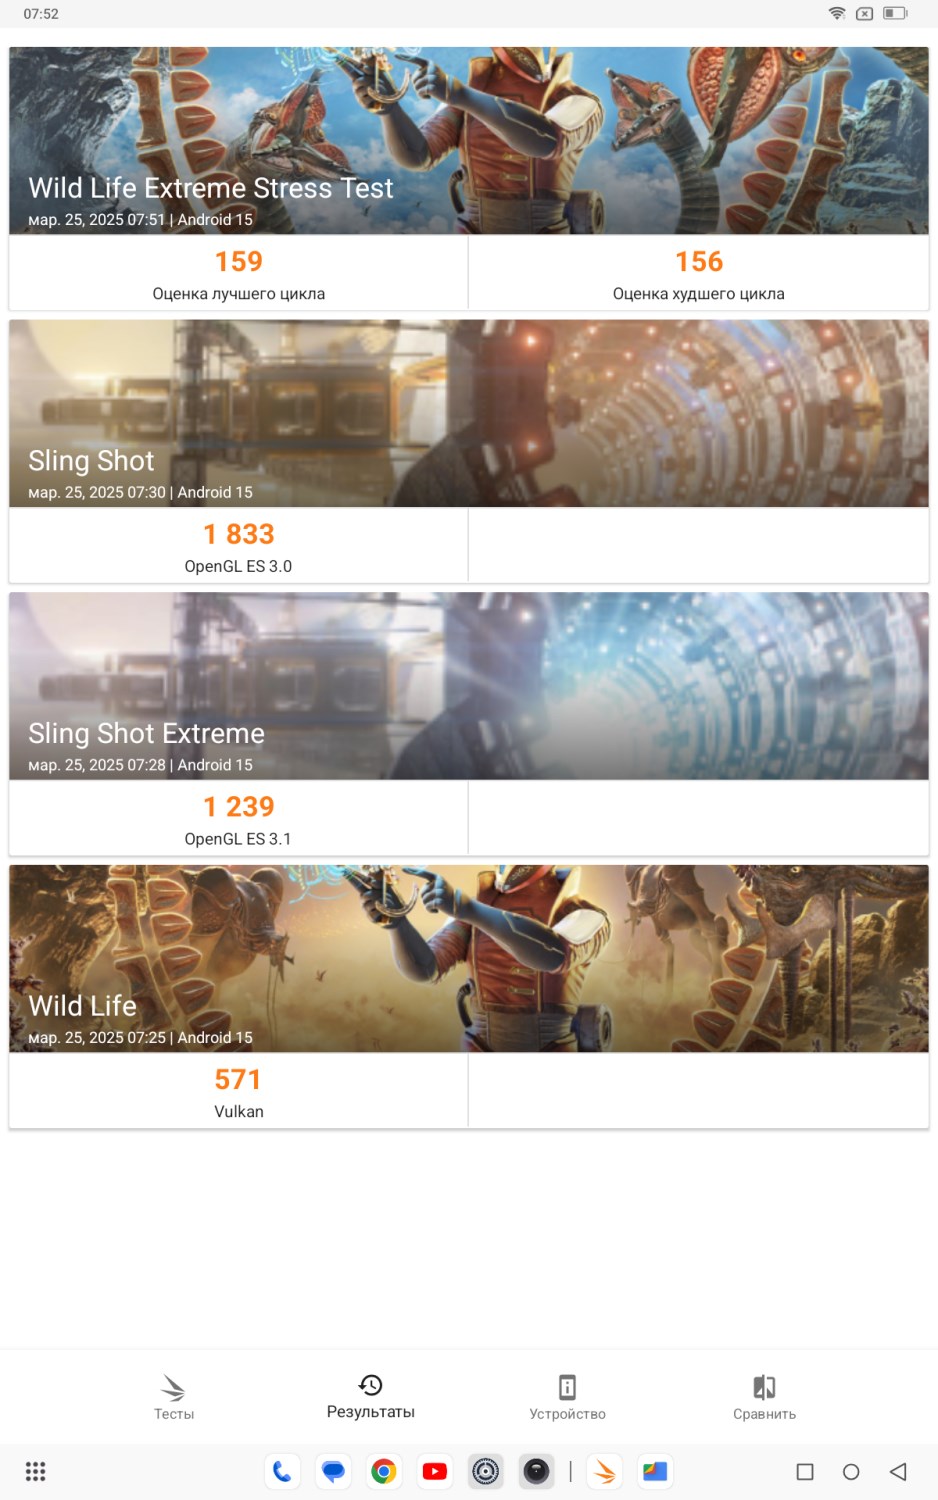This screenshot has height=1500, width=938.
Task: Open the Тесты tab icon
Action: point(173,1388)
